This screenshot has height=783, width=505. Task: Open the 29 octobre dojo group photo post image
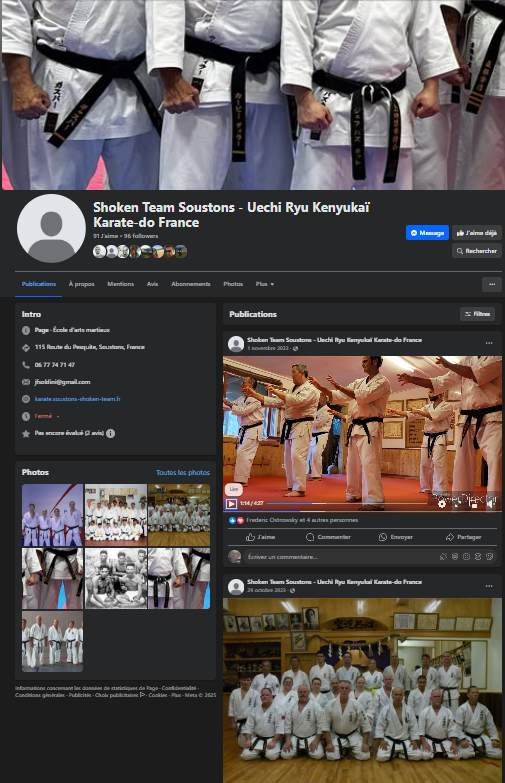coord(362,690)
